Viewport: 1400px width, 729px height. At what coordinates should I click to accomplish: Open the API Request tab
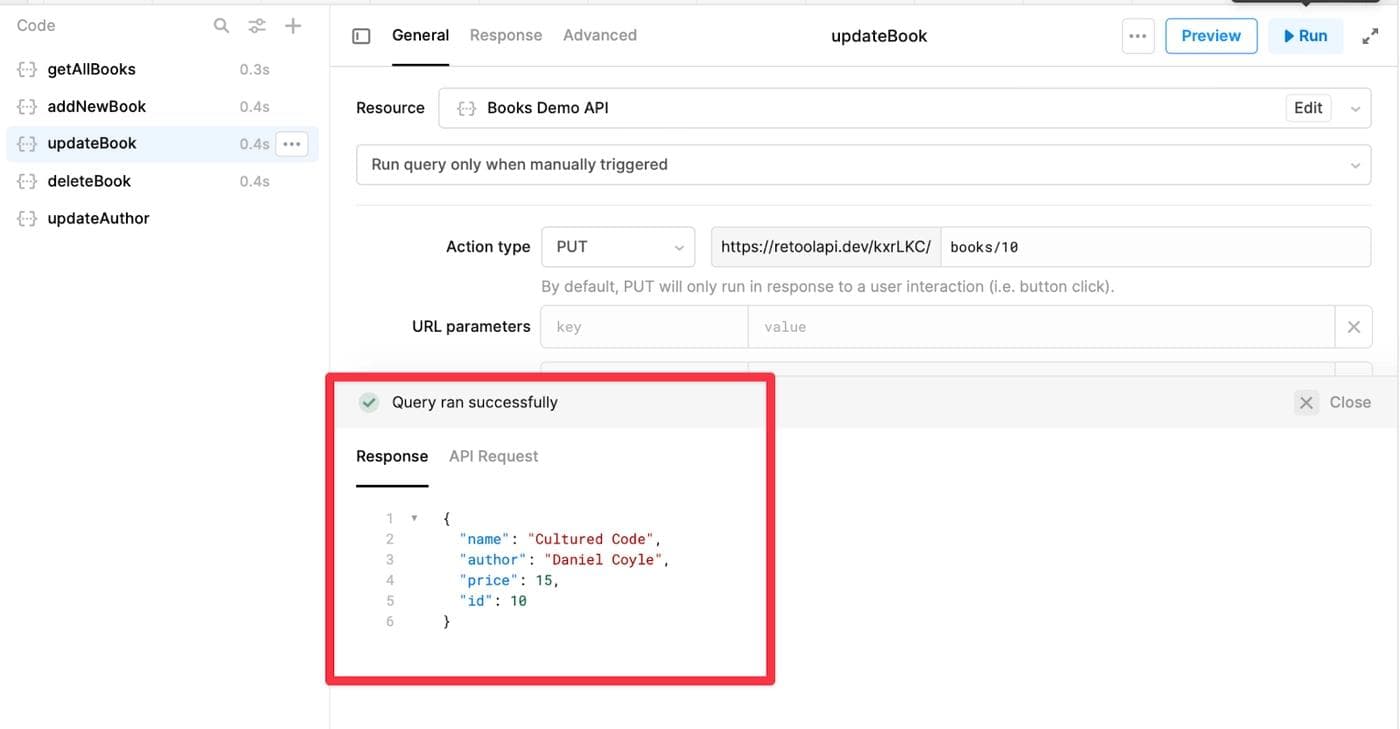click(x=493, y=455)
